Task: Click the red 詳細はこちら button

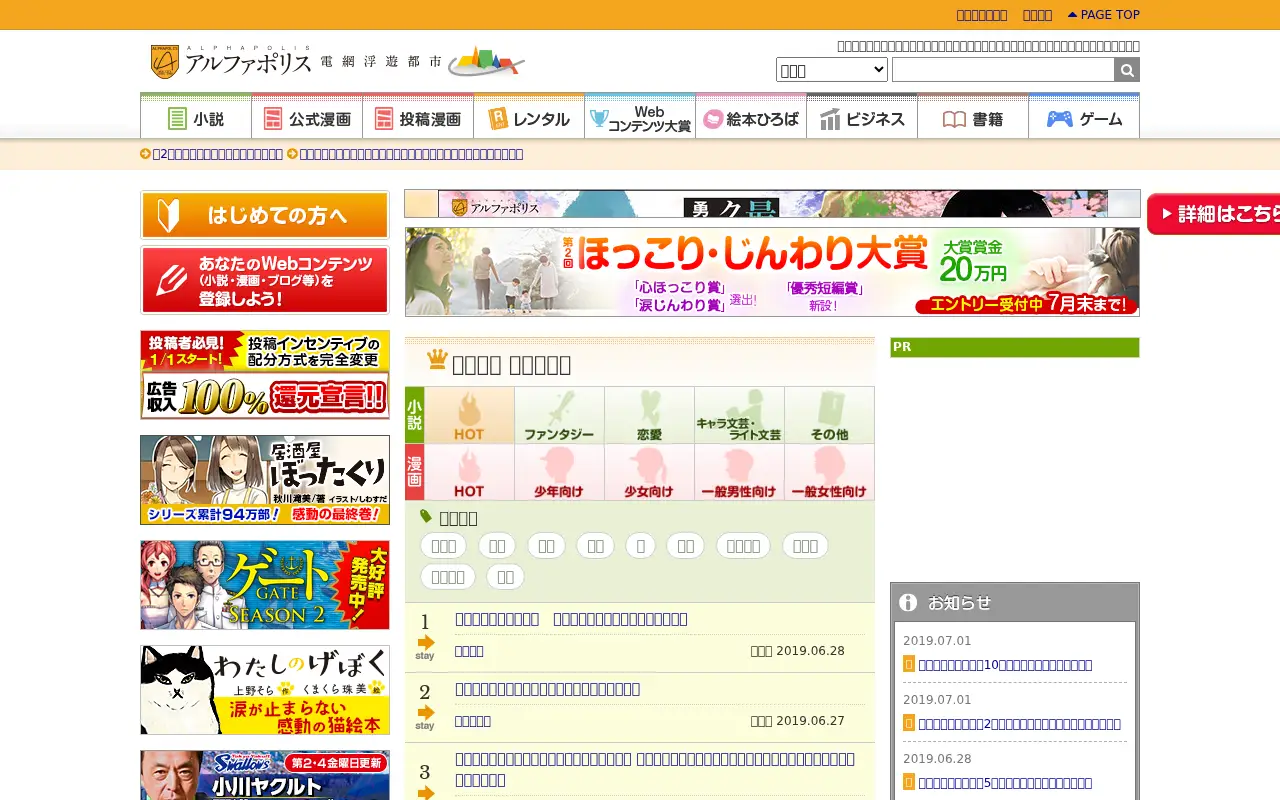Action: pos(1213,214)
